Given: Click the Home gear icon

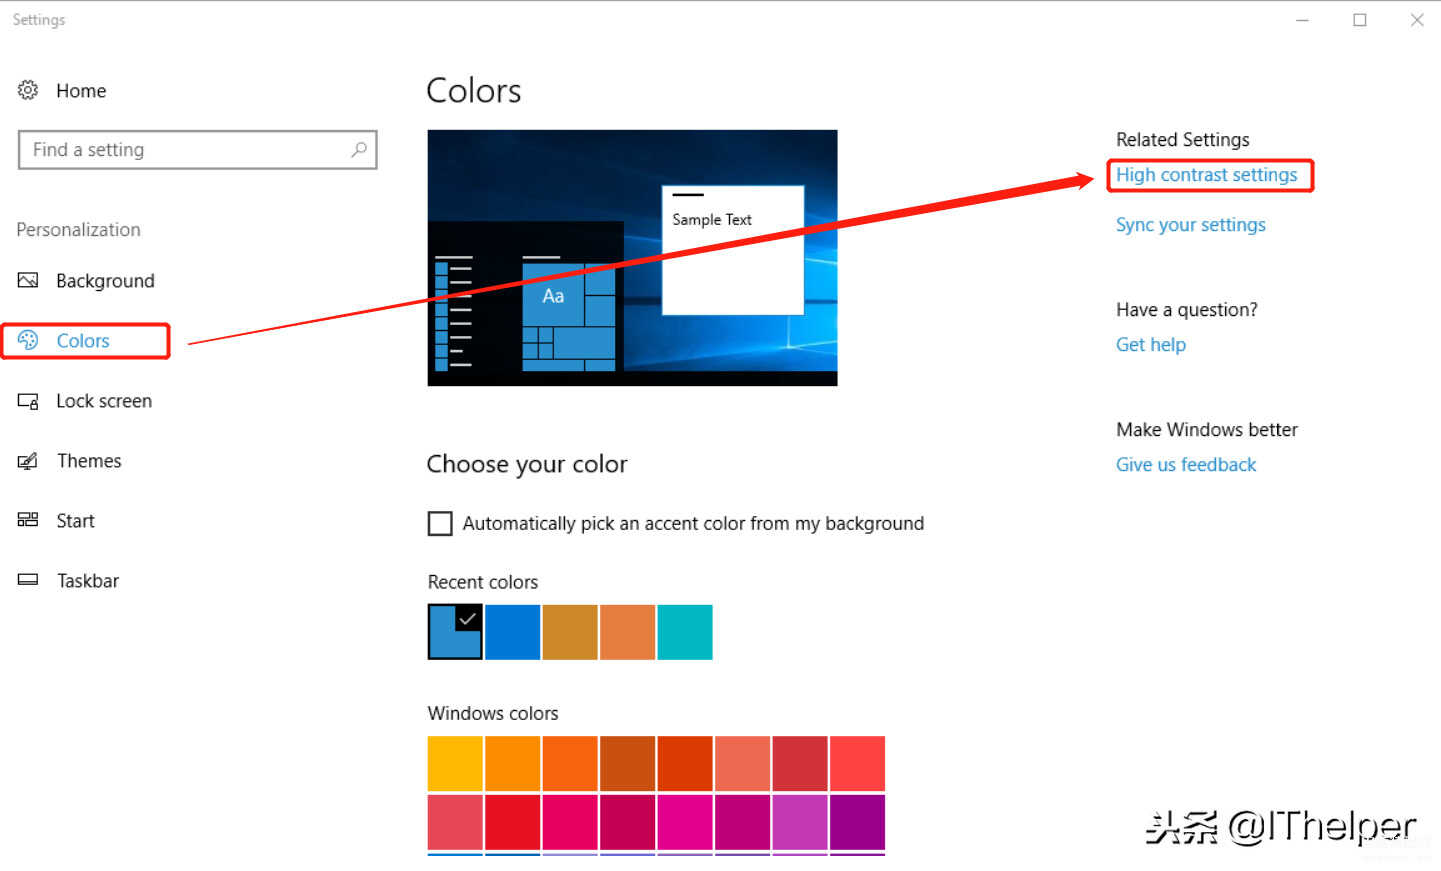Looking at the screenshot, I should (x=28, y=90).
